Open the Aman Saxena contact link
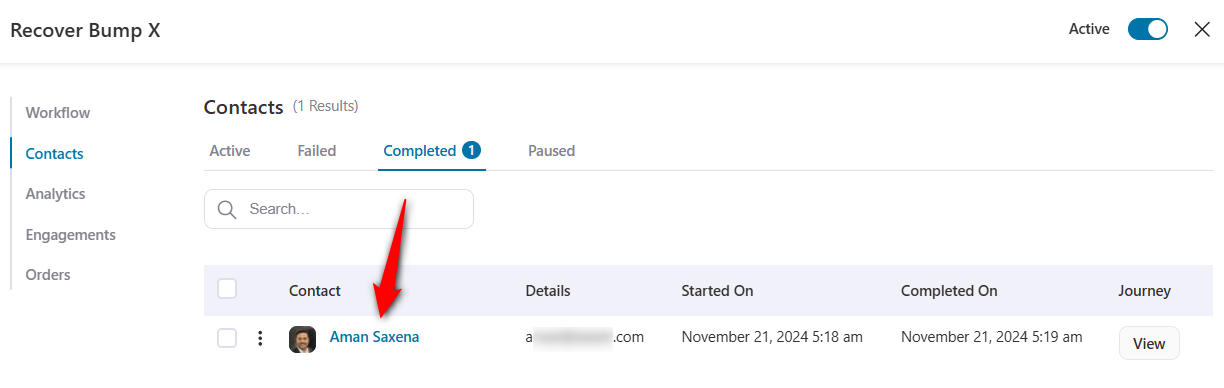This screenshot has height=388, width=1224. [x=374, y=338]
